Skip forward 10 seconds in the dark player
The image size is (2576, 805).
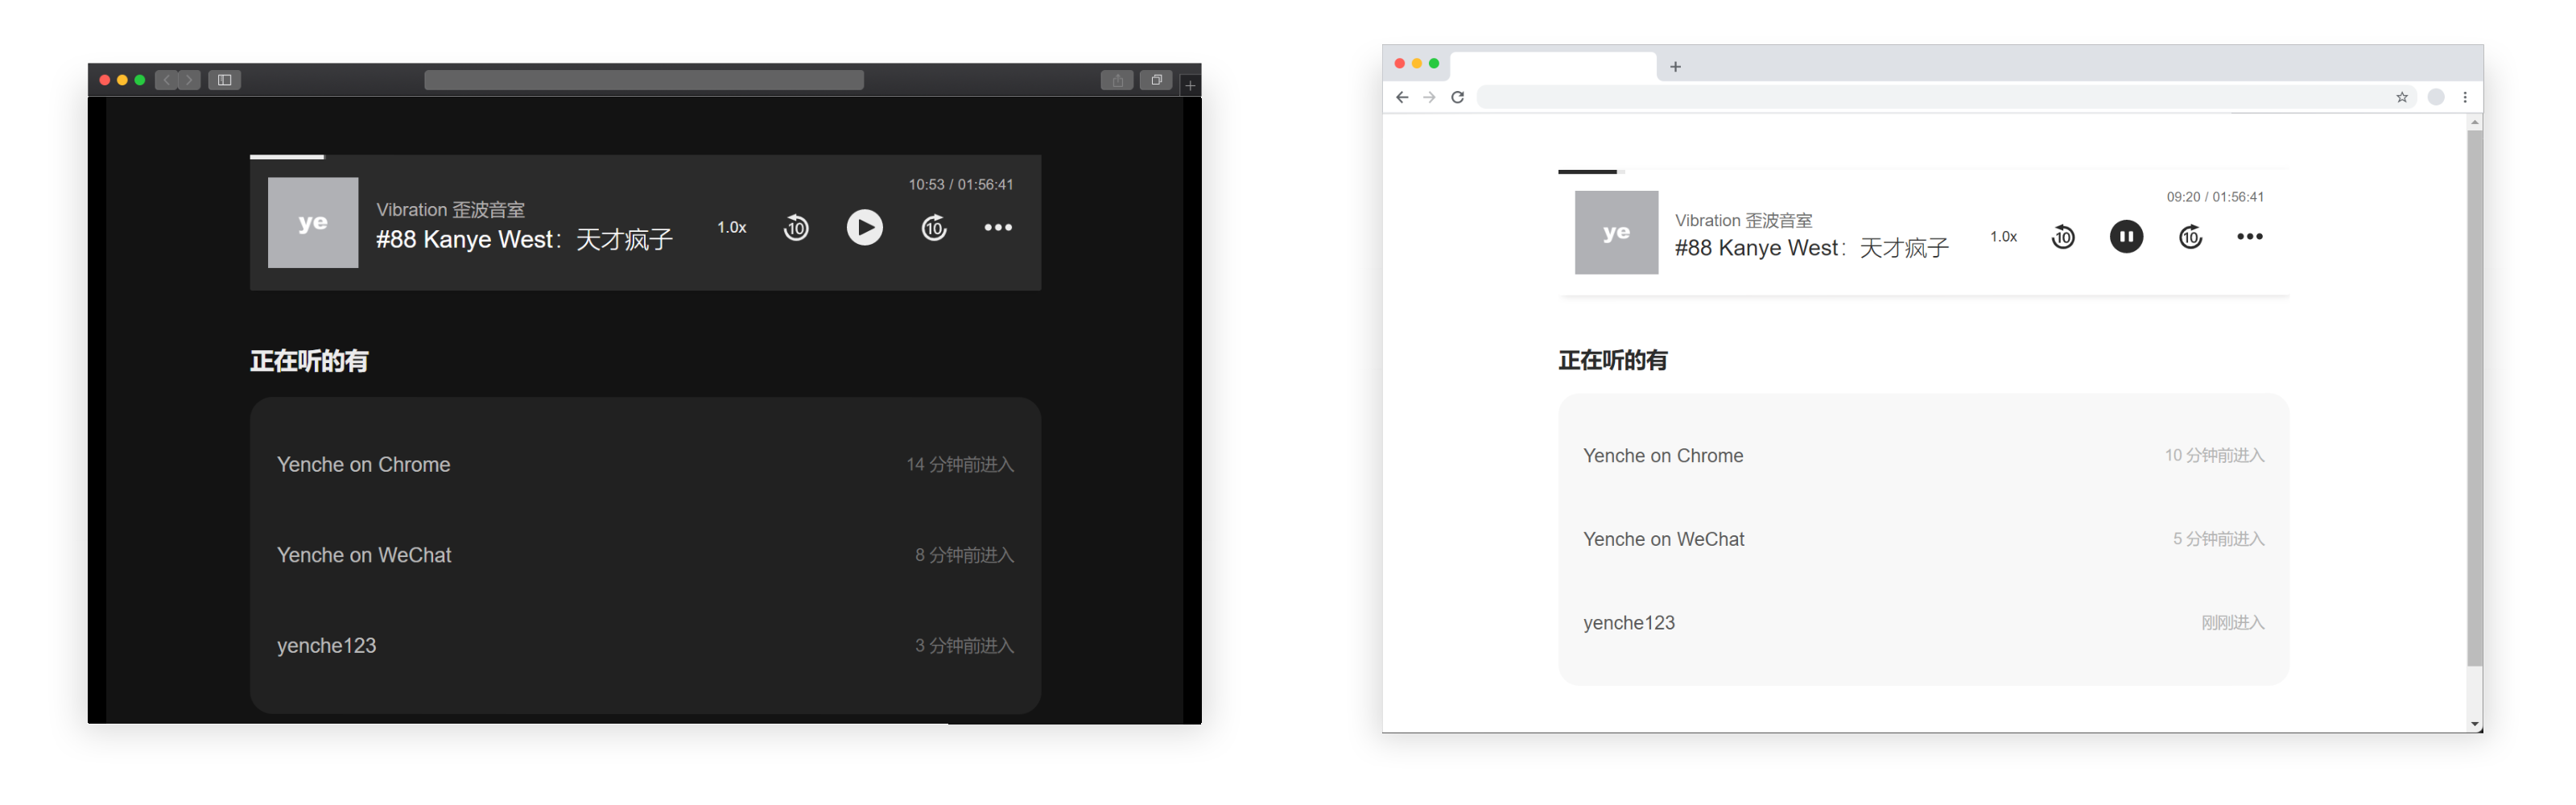coord(933,227)
